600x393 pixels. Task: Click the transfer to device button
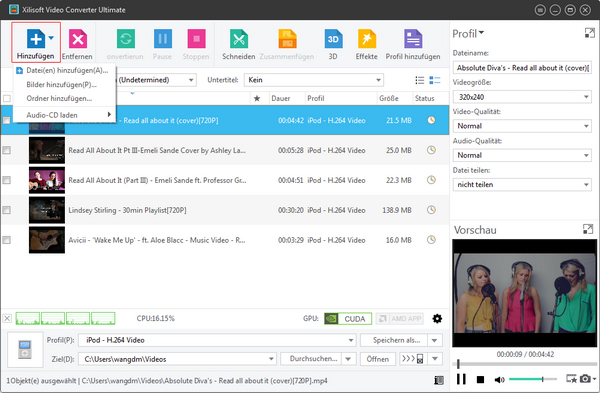pyautogui.click(x=413, y=359)
